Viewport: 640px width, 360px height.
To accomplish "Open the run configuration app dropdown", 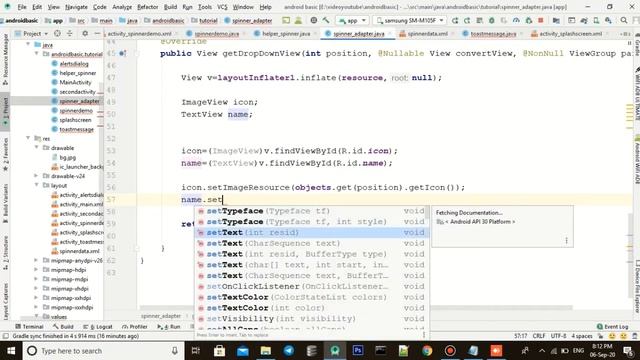I will tap(352, 20).
